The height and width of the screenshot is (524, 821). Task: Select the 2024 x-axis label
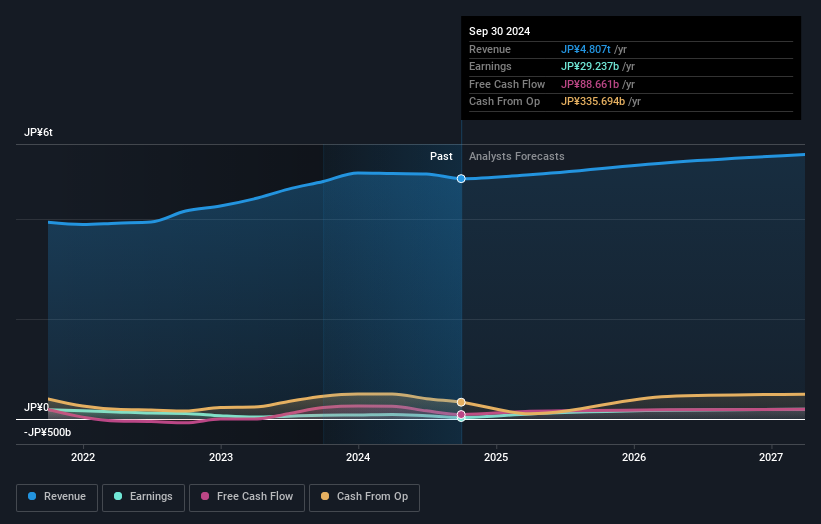tap(358, 457)
